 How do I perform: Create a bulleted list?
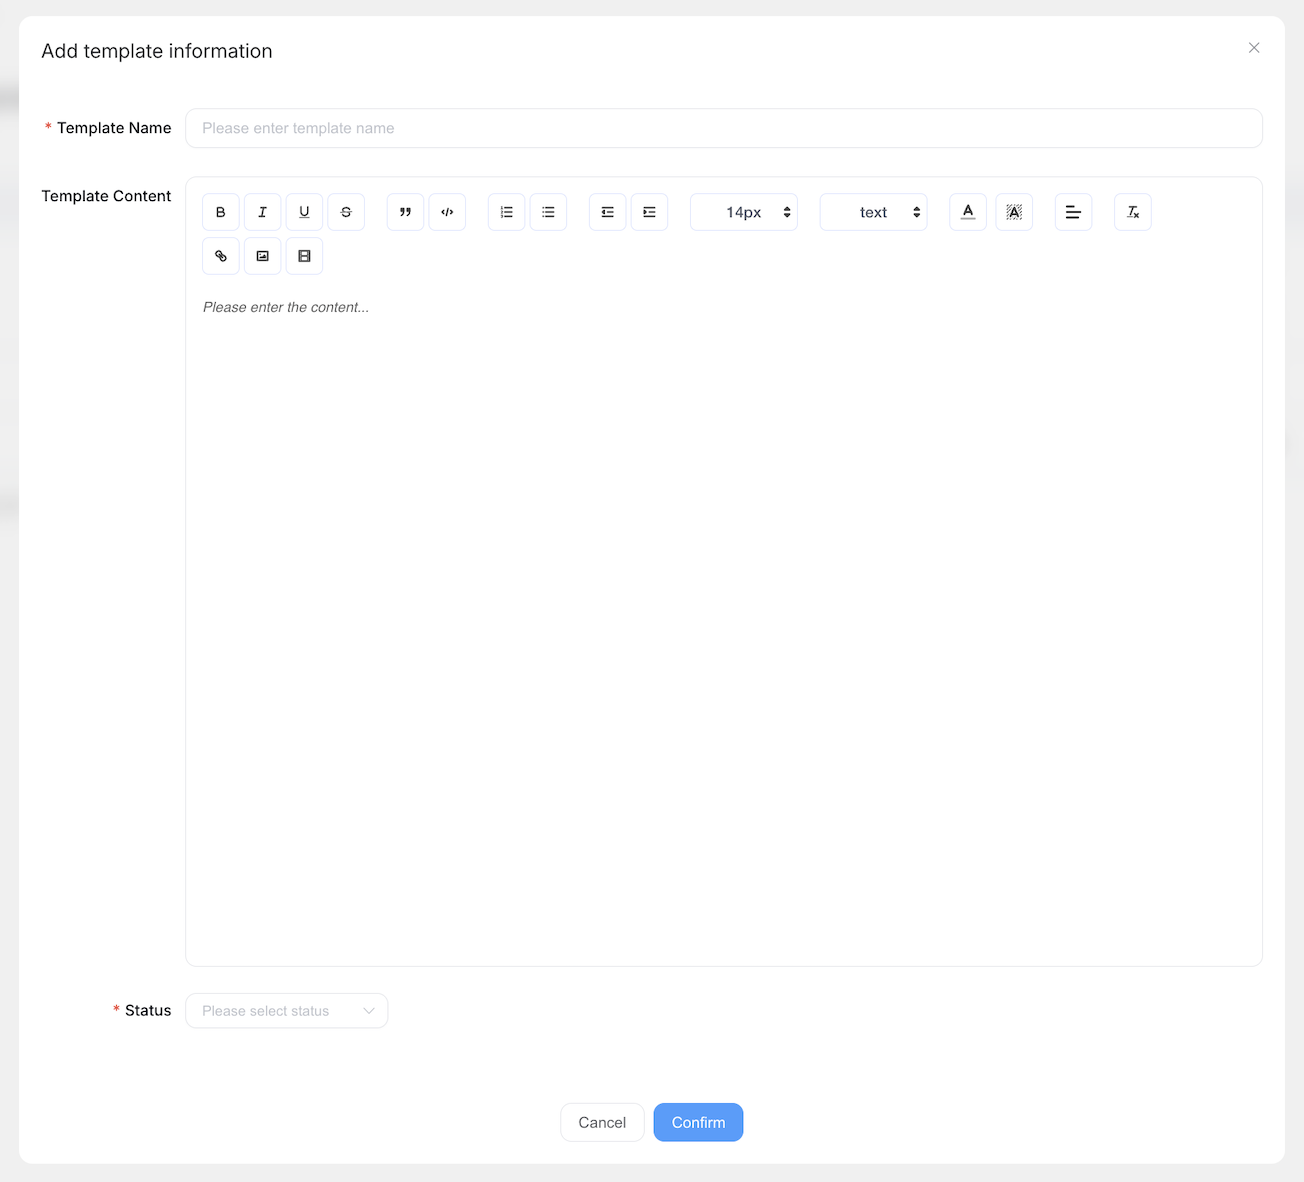click(x=548, y=212)
